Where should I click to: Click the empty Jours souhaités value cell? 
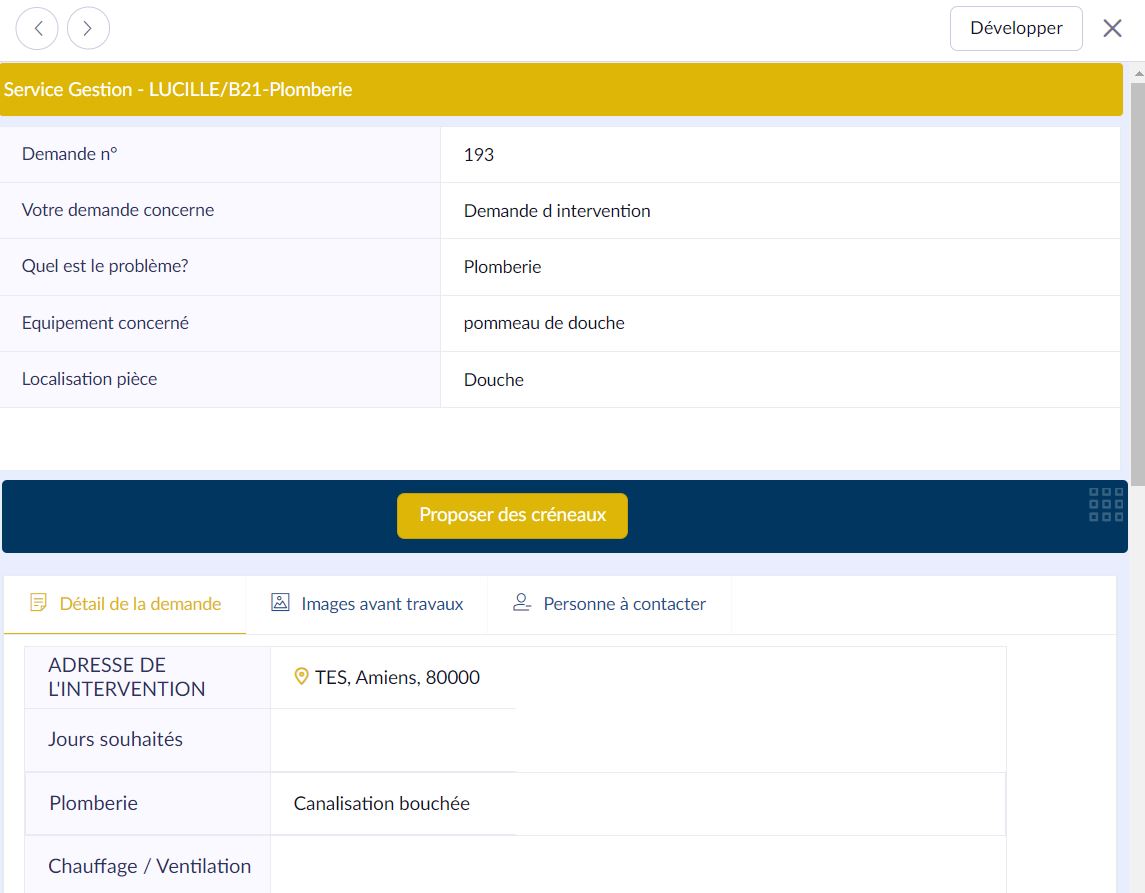pos(392,740)
